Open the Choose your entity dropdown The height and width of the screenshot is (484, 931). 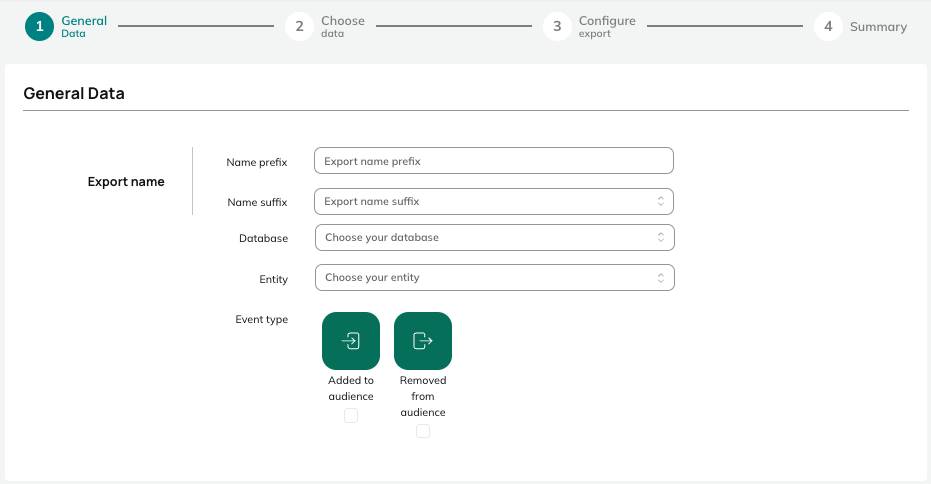[495, 277]
